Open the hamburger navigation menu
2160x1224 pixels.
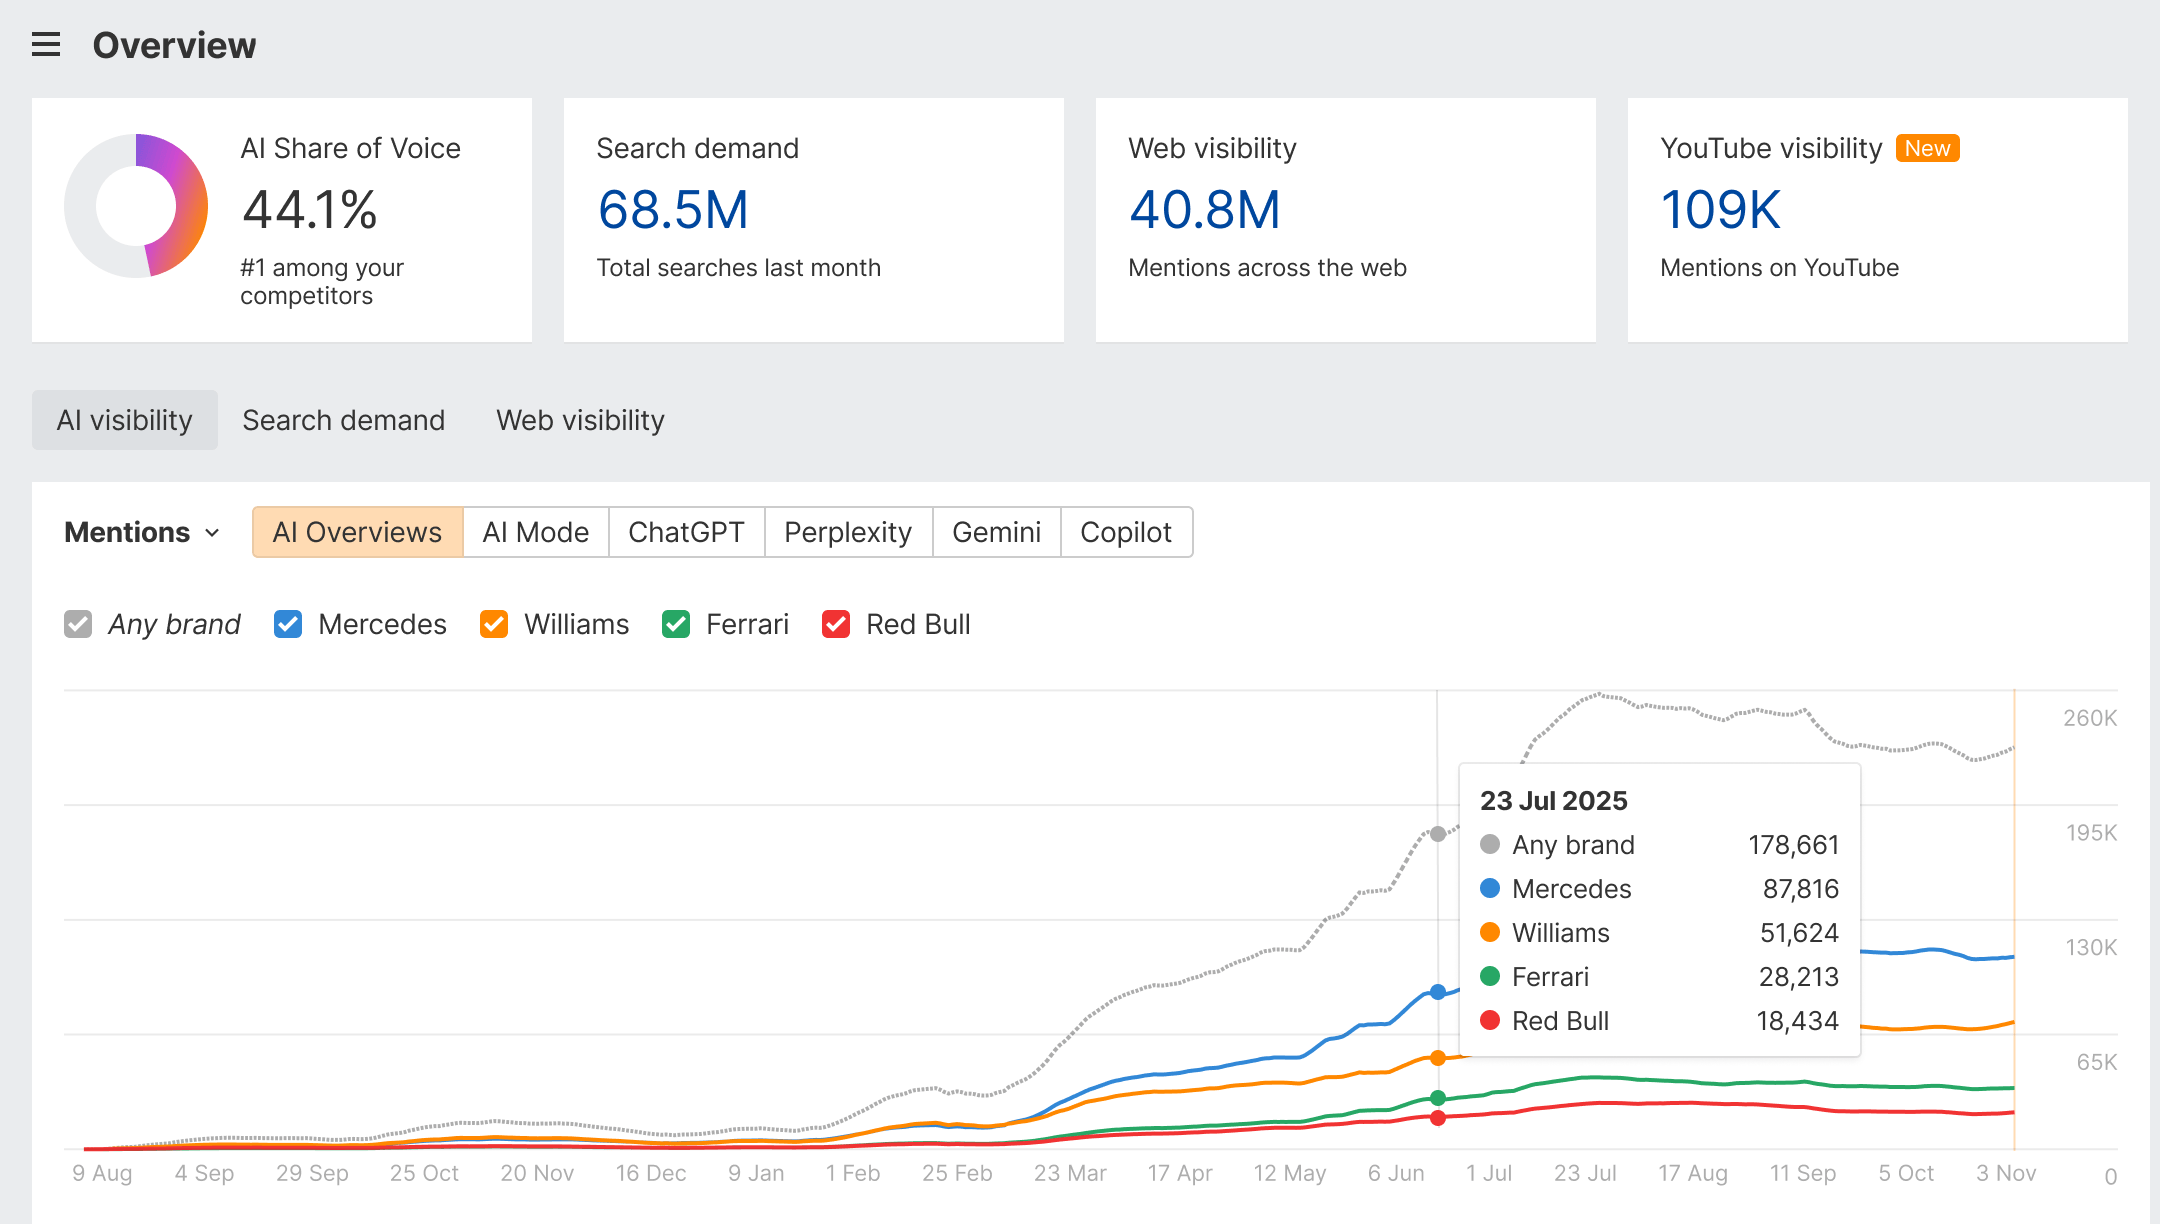[x=44, y=44]
